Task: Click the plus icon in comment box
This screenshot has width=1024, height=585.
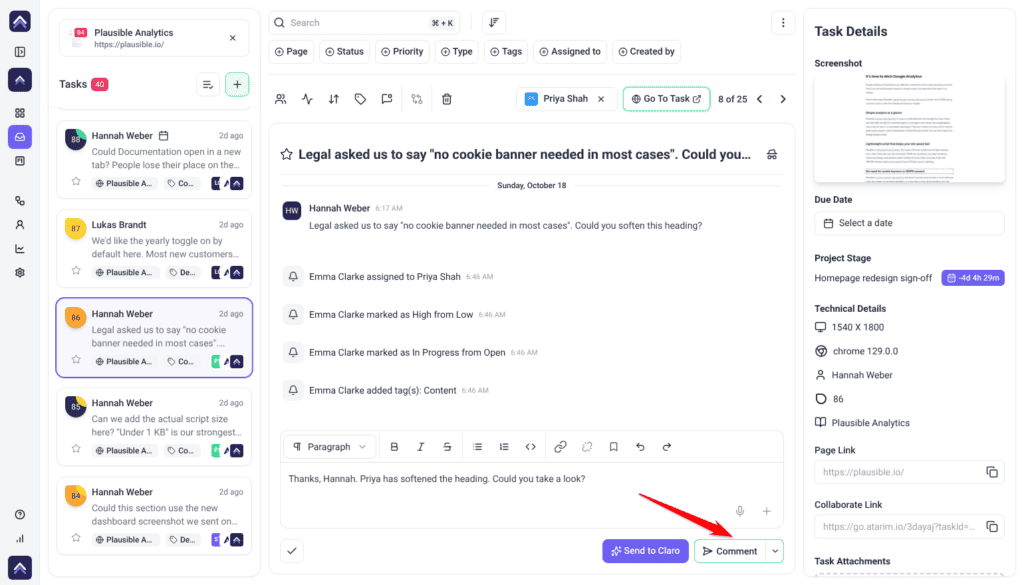Action: pyautogui.click(x=767, y=511)
